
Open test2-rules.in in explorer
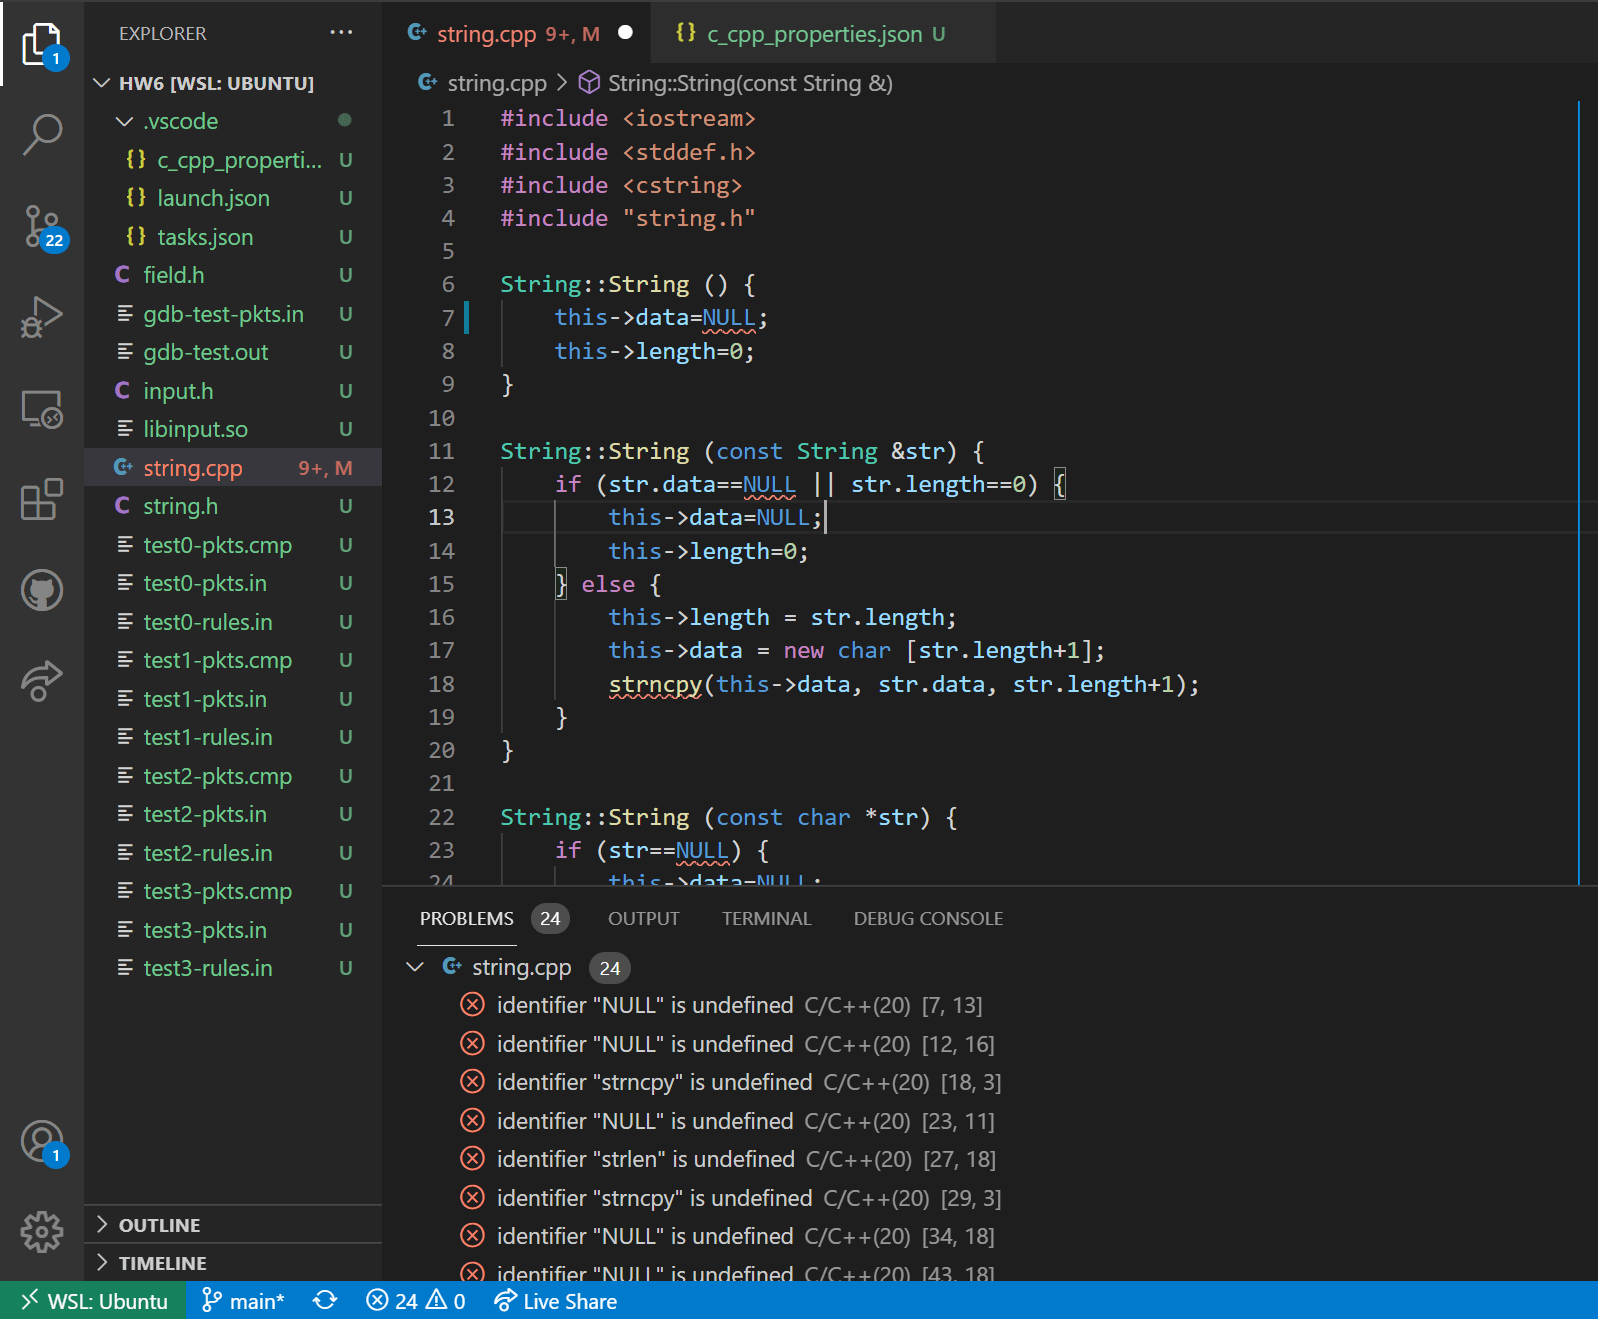point(233,853)
